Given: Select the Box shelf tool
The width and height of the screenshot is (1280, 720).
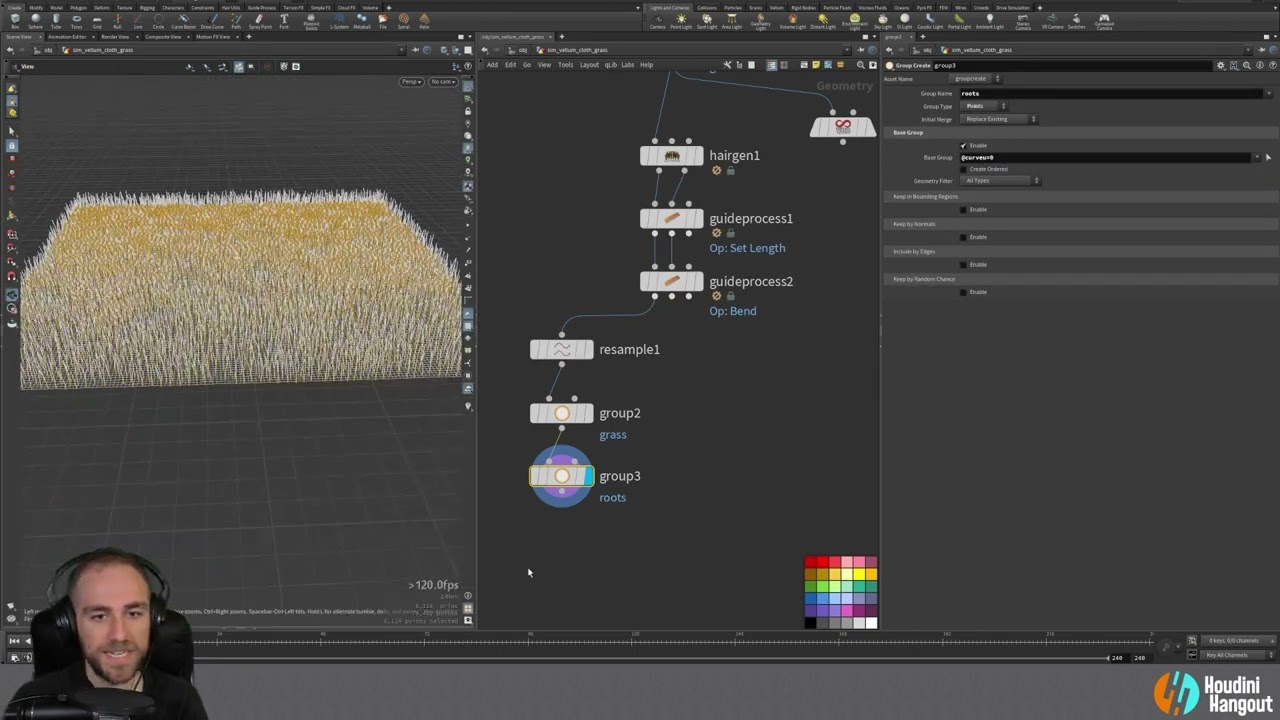Looking at the screenshot, I should [x=14, y=20].
